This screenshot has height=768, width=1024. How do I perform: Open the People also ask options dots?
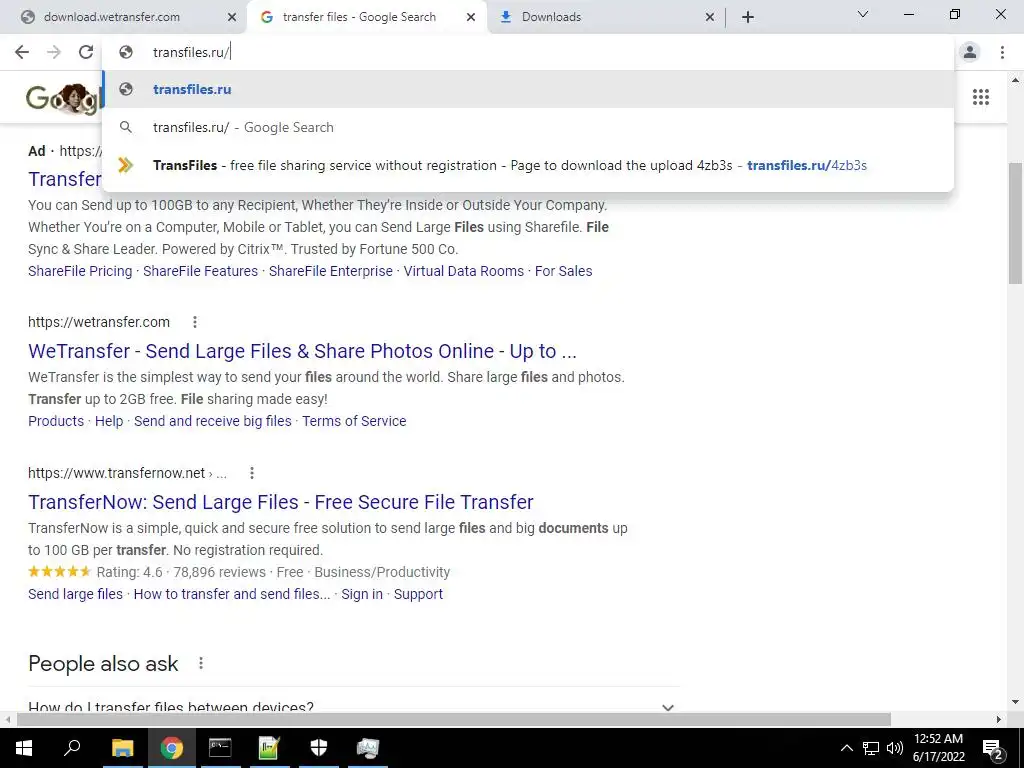200,664
